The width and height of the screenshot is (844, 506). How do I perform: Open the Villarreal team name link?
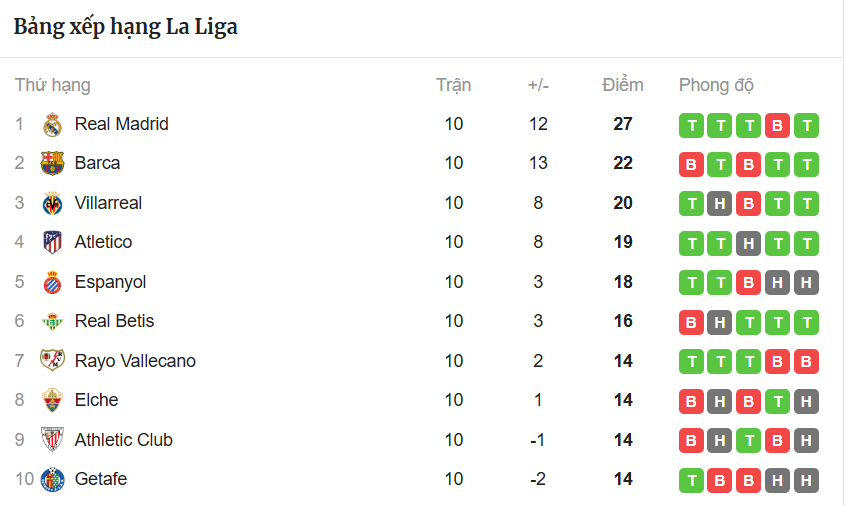pos(108,203)
